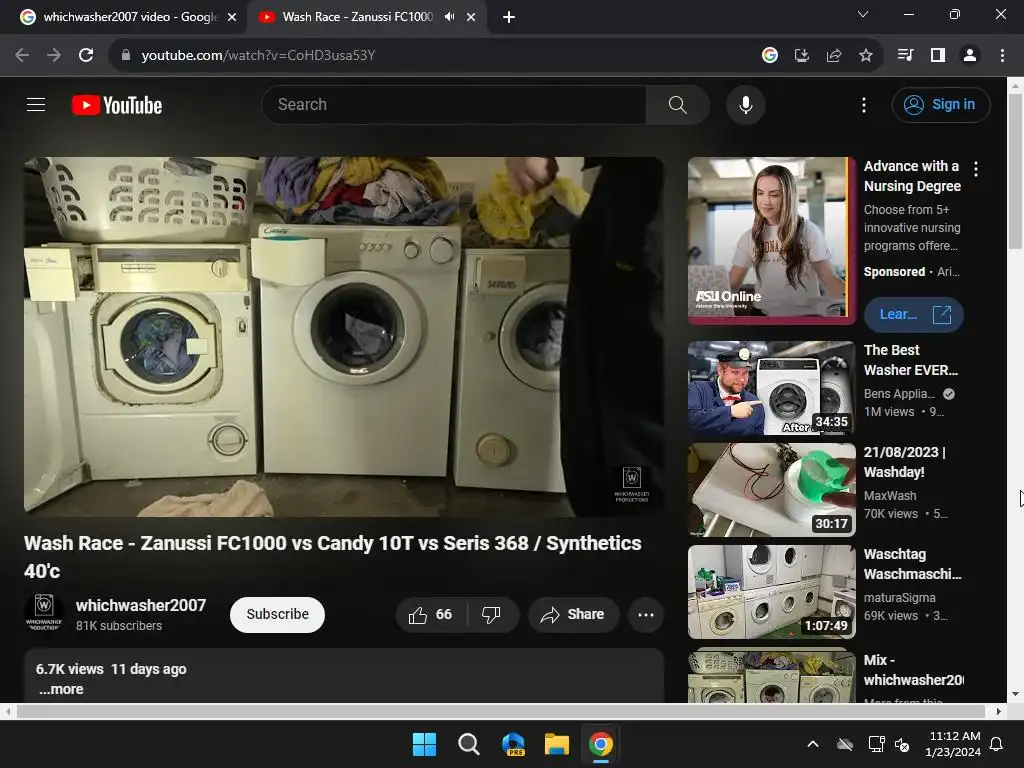This screenshot has width=1024, height=768.
Task: Start voice search with the microphone
Action: click(x=745, y=104)
